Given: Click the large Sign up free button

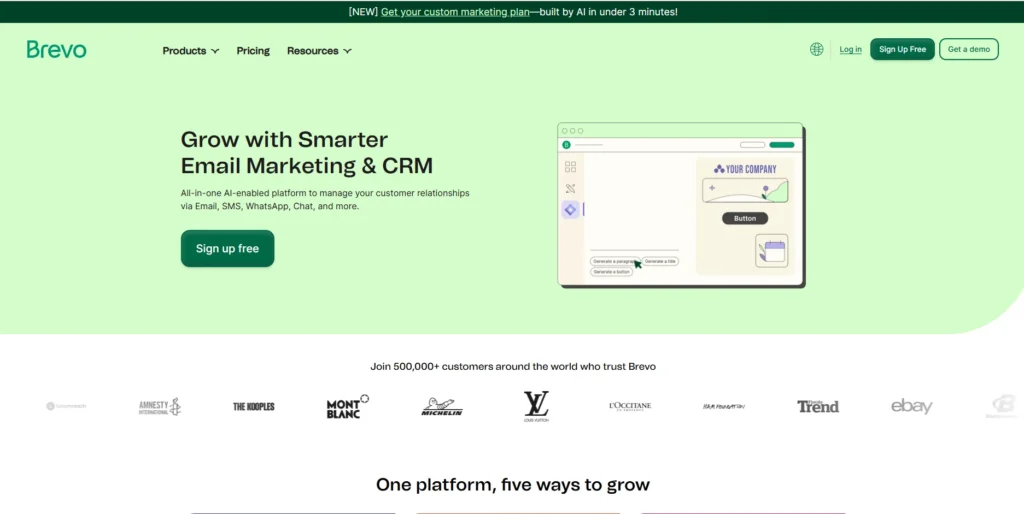Looking at the screenshot, I should click(x=227, y=248).
